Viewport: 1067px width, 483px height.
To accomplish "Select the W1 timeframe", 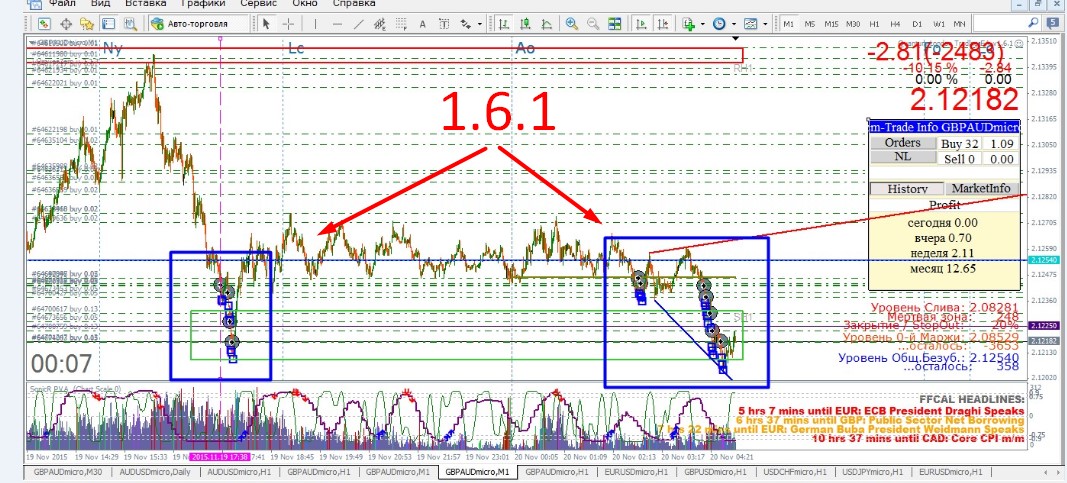I will [x=938, y=24].
